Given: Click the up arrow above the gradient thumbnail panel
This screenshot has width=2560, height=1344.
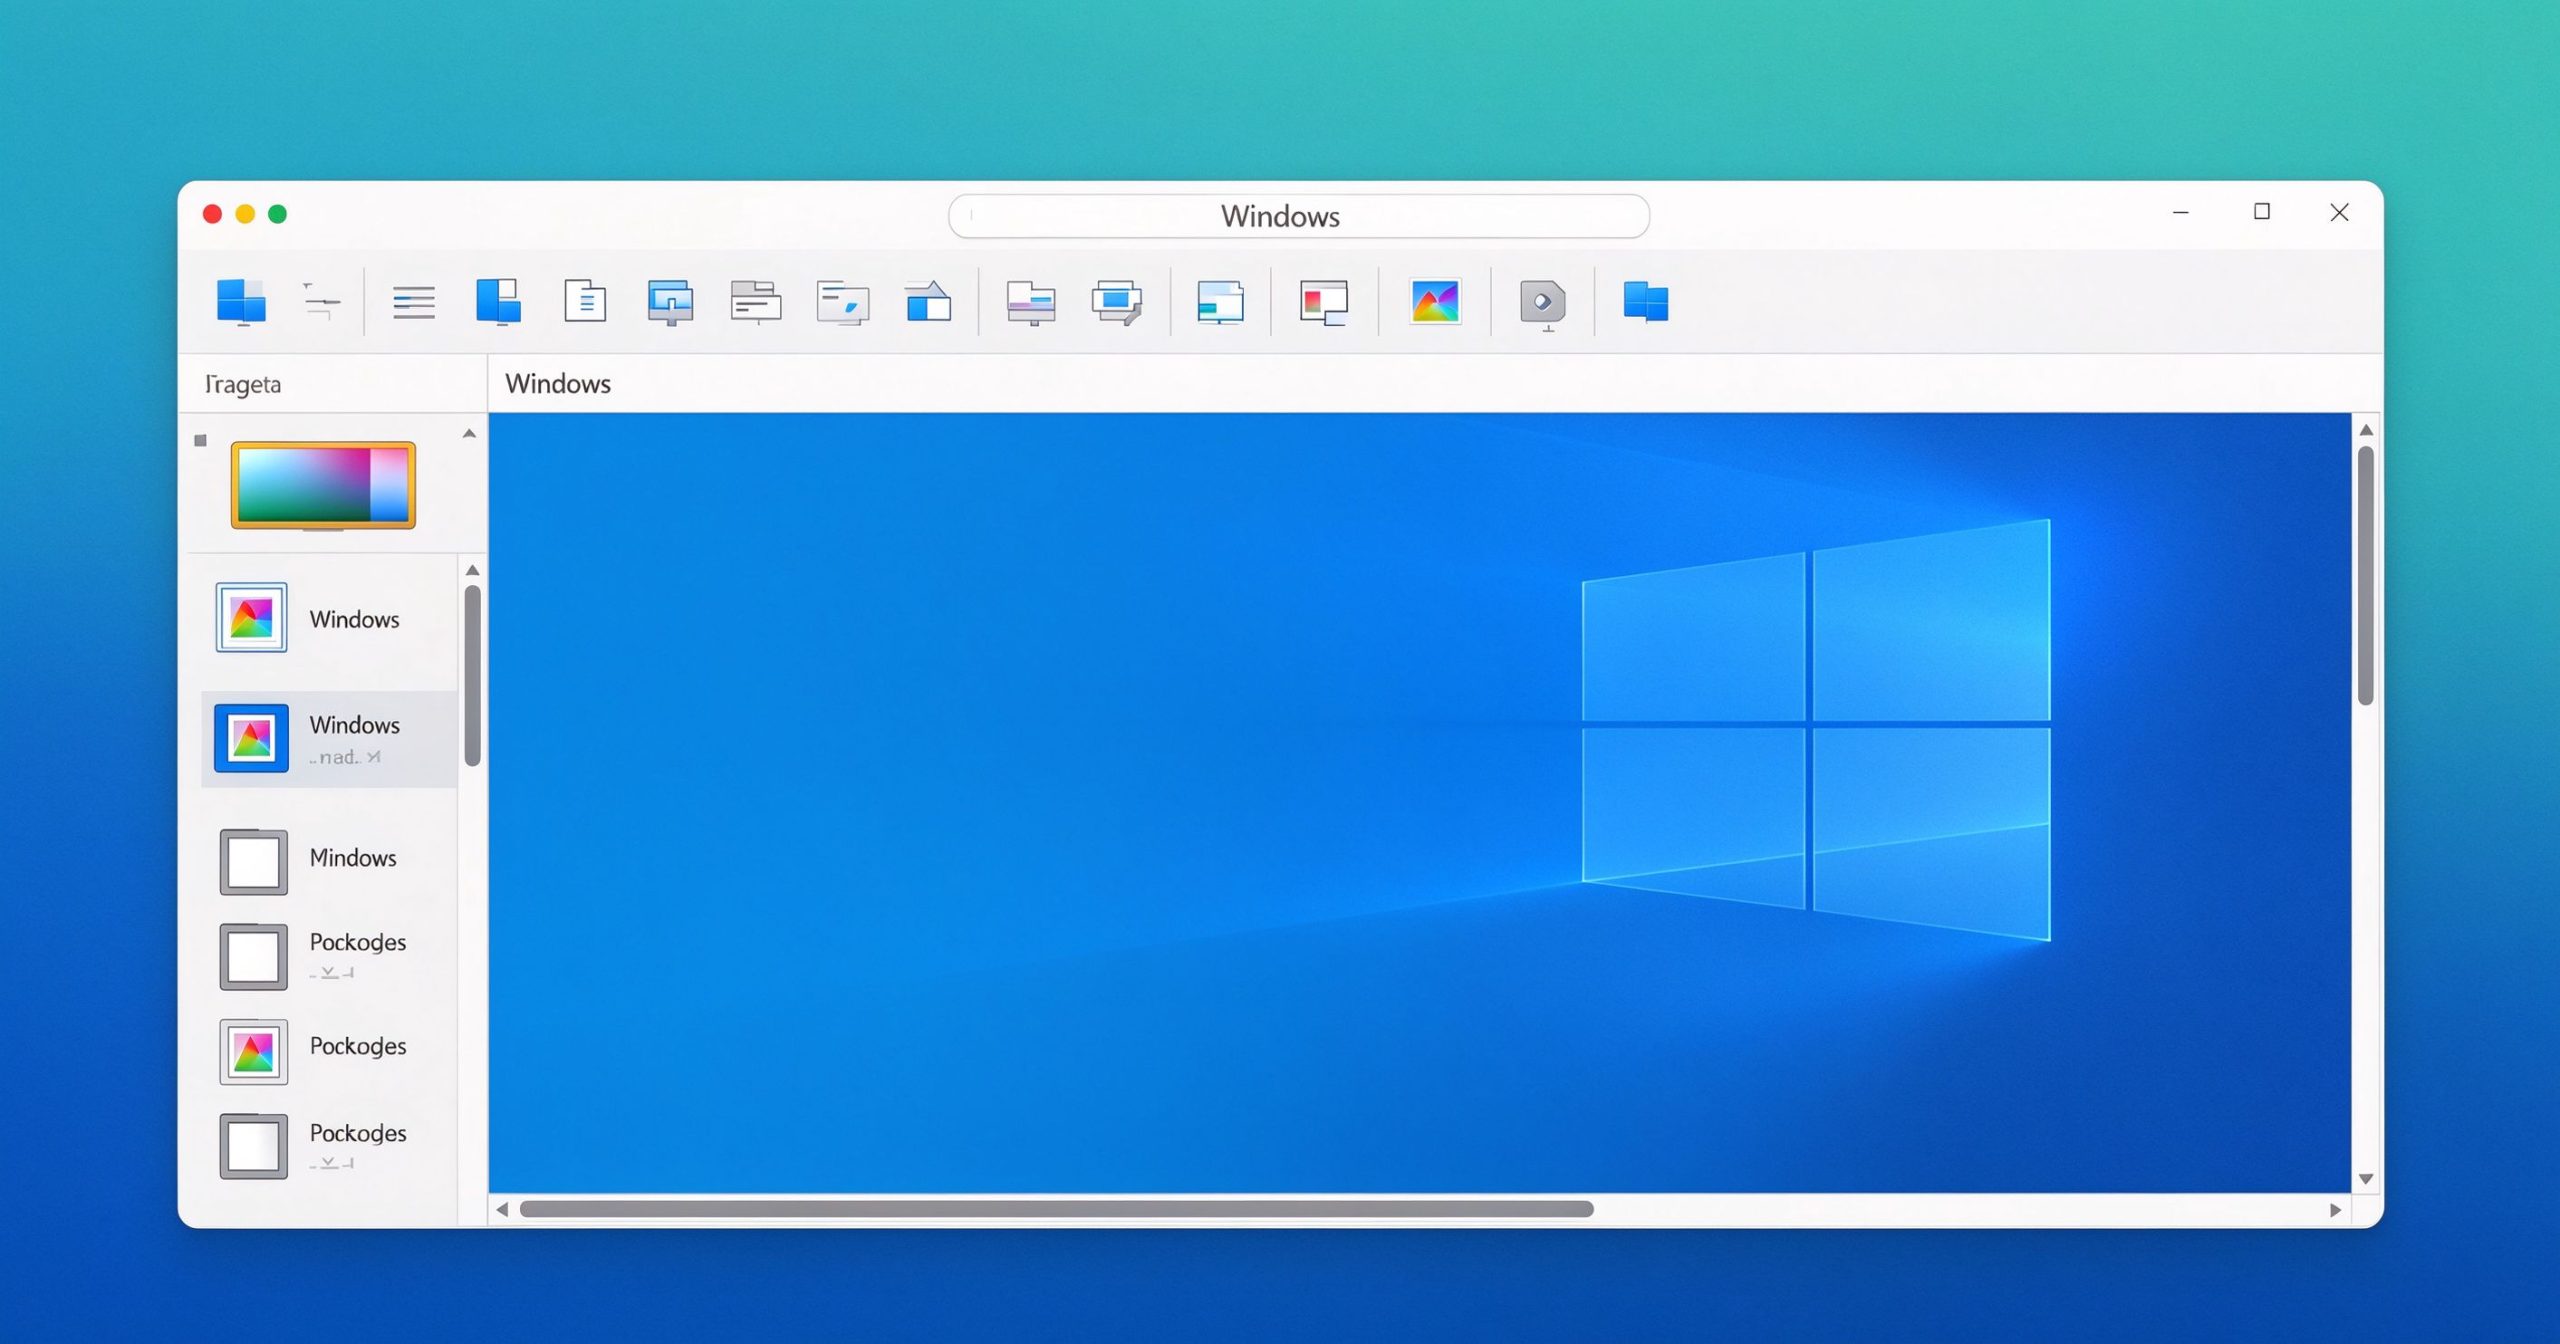Looking at the screenshot, I should [469, 434].
